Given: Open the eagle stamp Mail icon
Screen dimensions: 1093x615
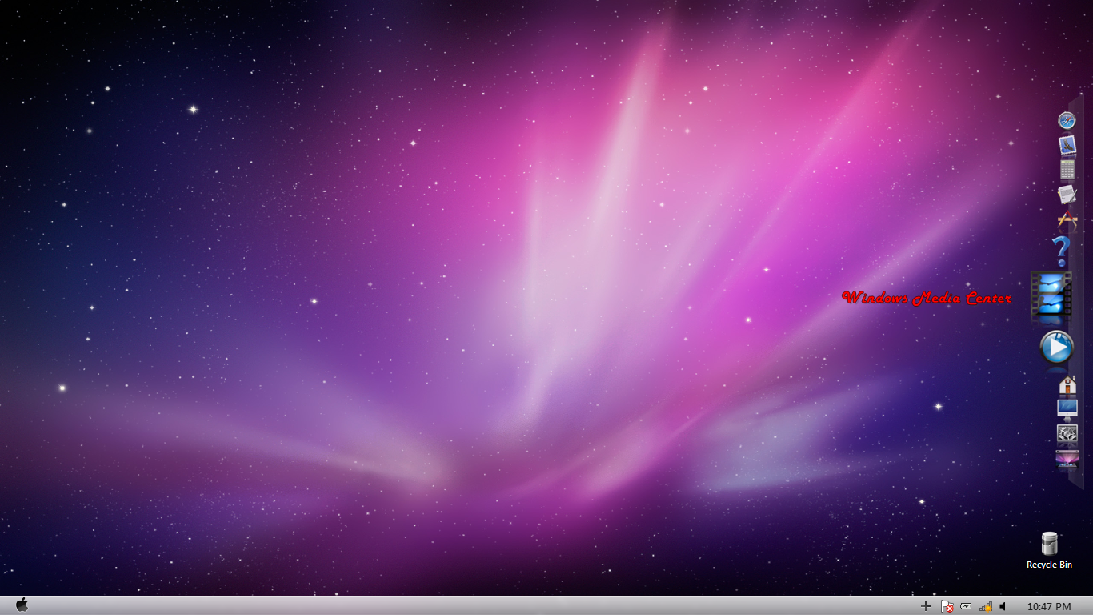Looking at the screenshot, I should point(1067,145).
